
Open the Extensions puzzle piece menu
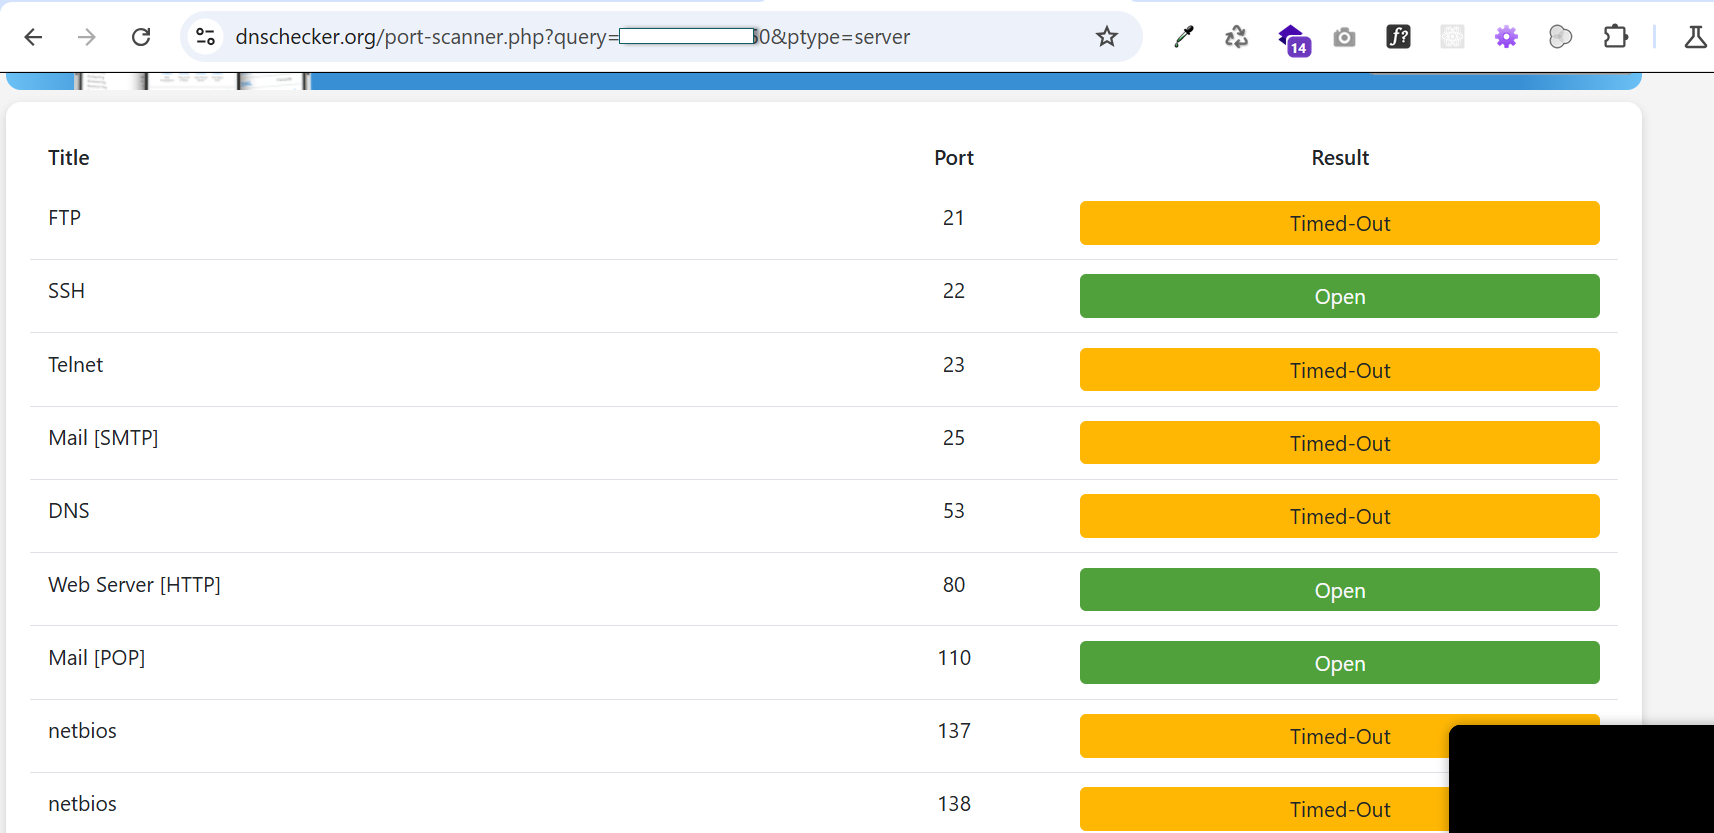tap(1615, 37)
